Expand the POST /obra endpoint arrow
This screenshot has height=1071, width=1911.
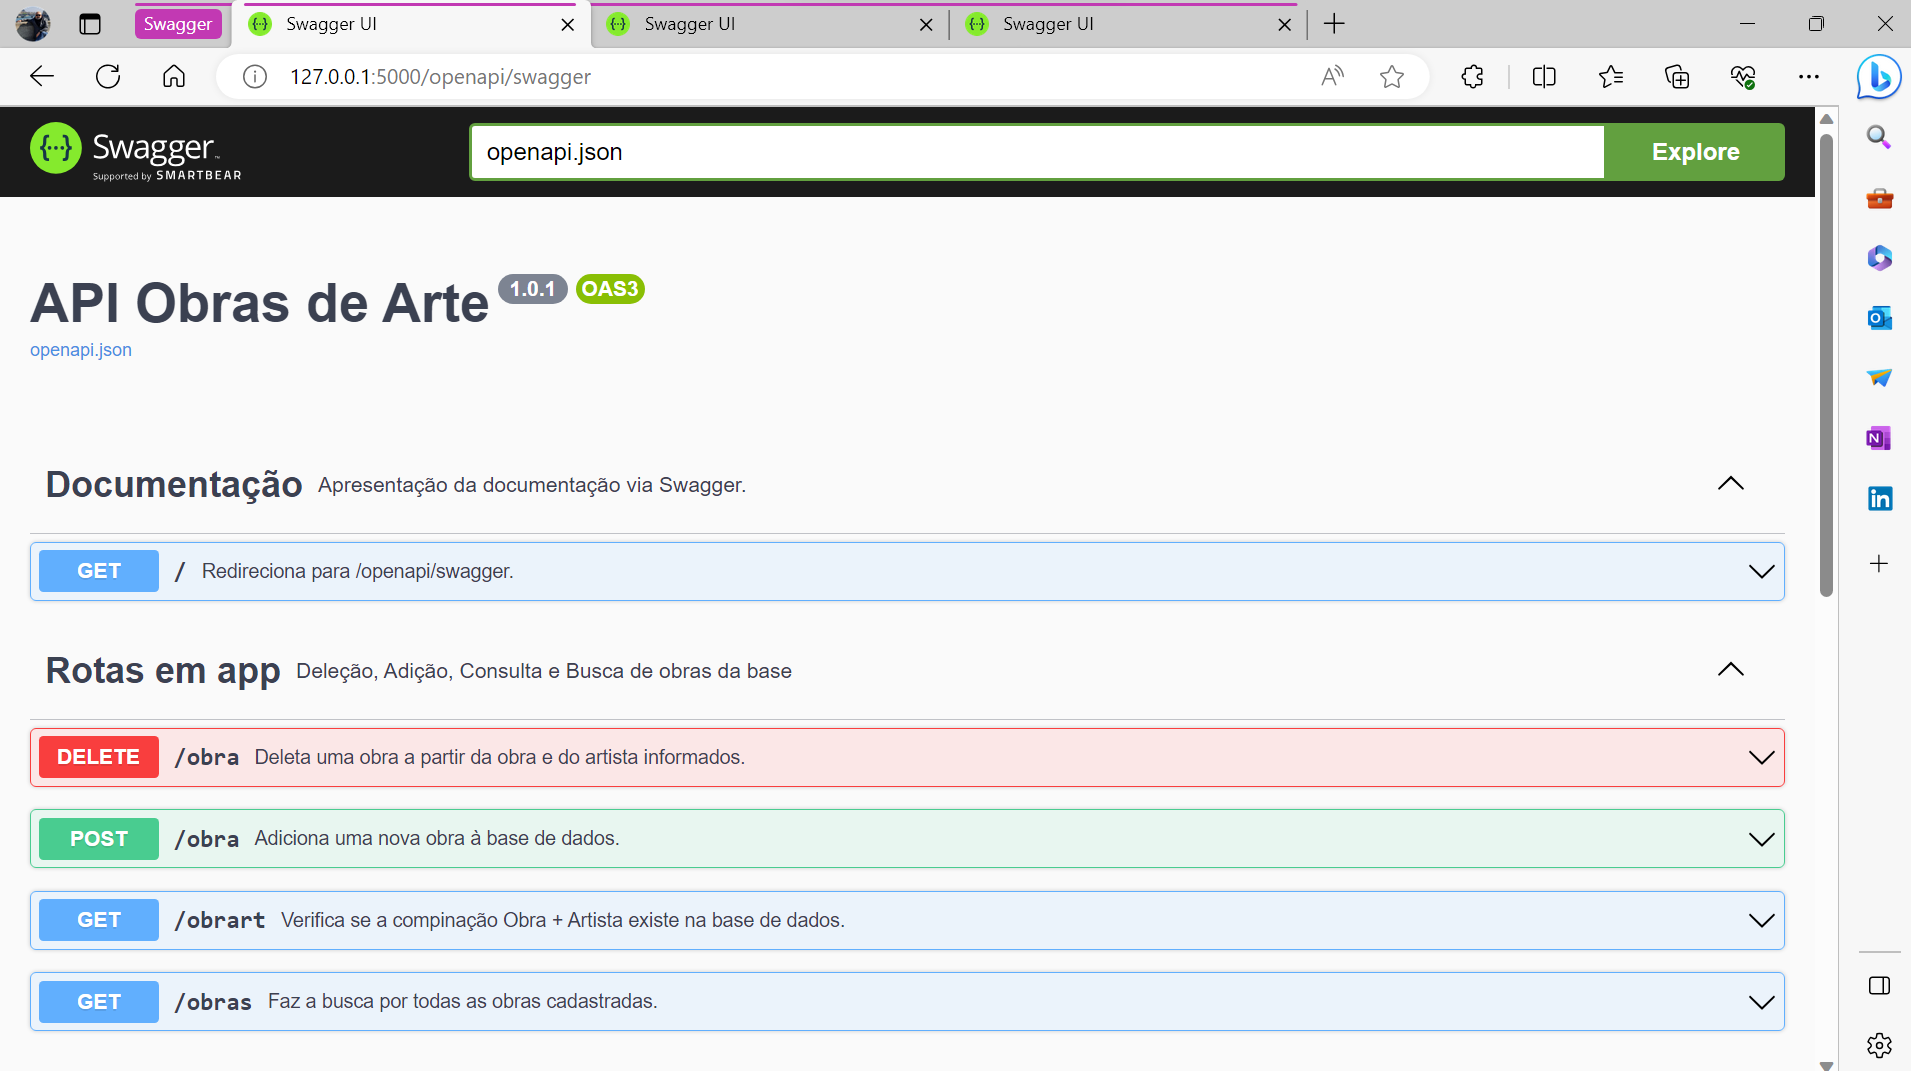1761,839
